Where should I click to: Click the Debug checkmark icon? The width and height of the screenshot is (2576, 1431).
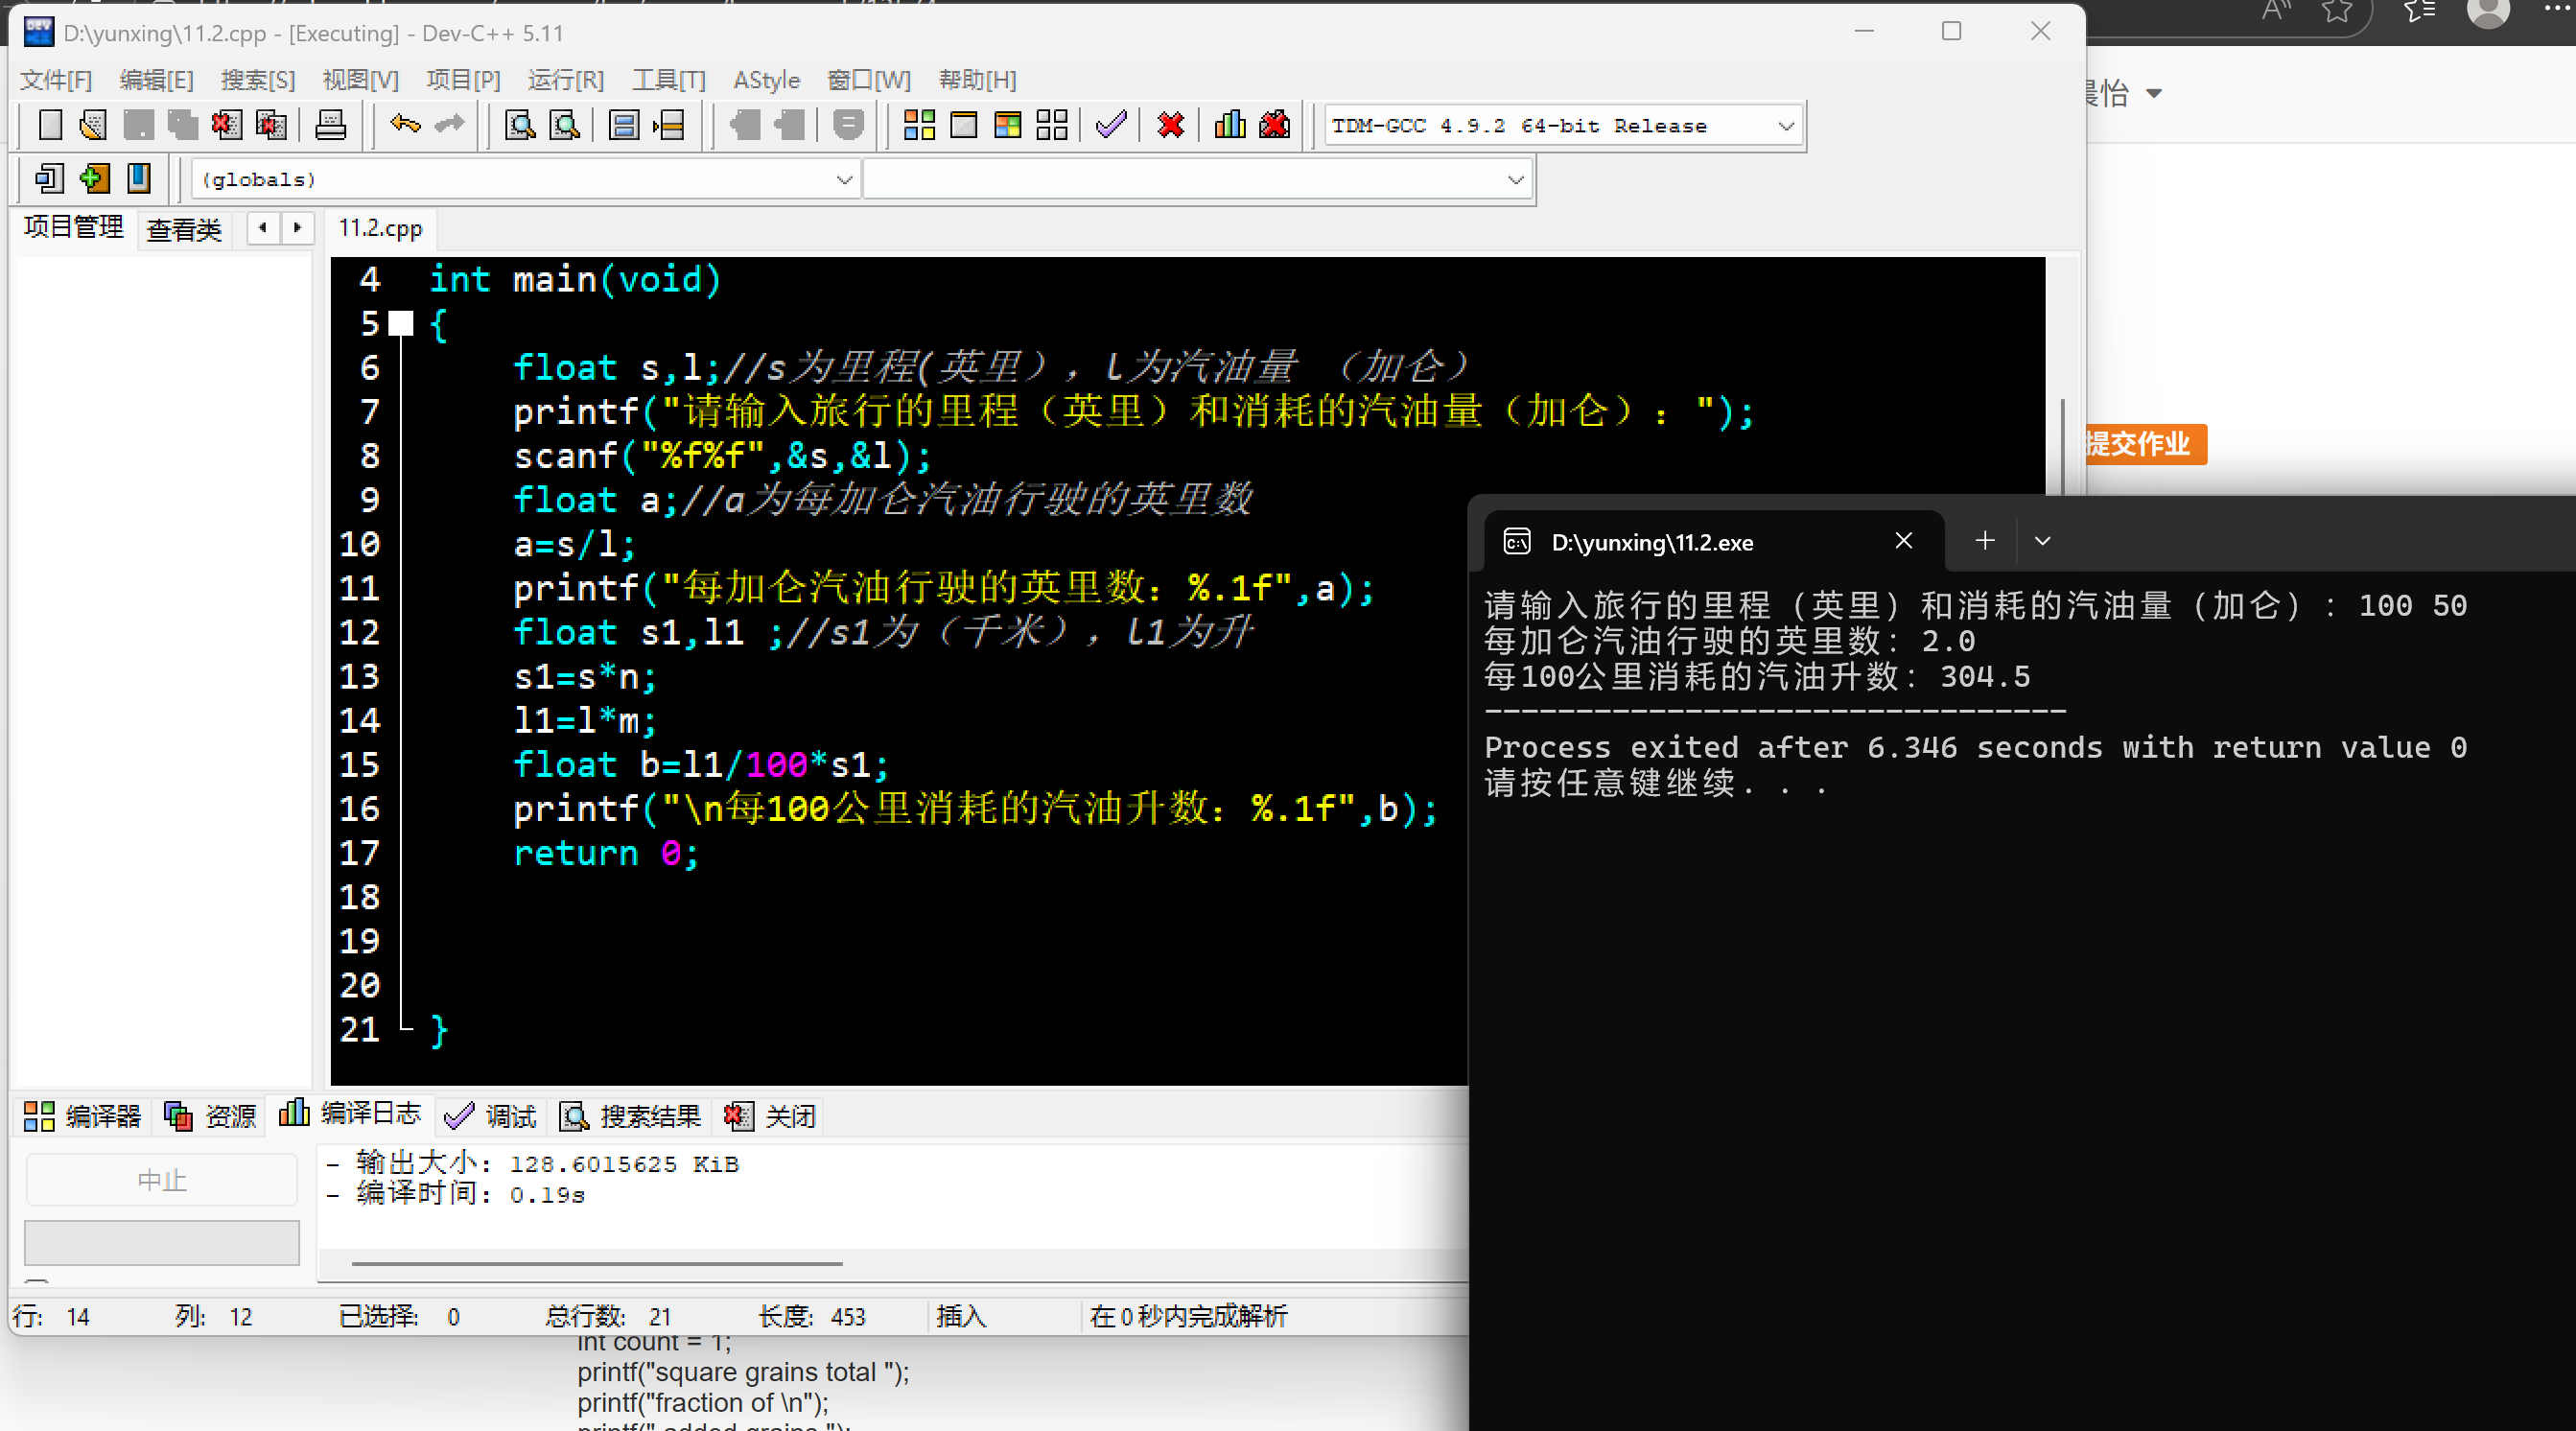1111,125
